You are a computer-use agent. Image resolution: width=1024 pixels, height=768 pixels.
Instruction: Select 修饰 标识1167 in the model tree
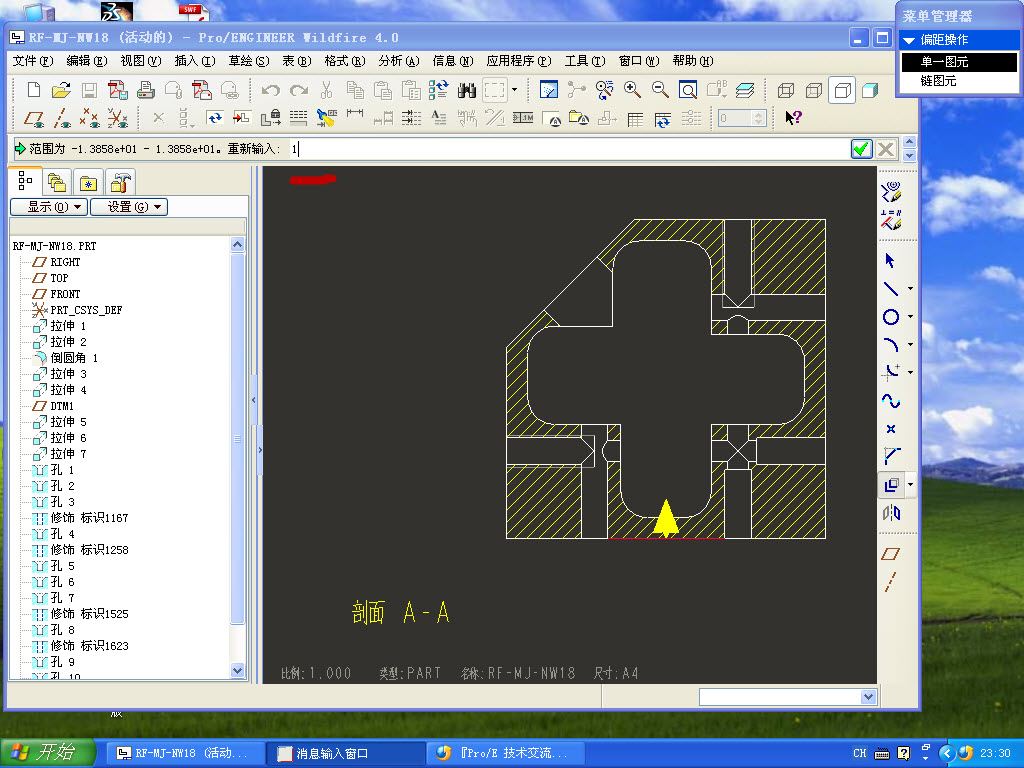(80, 518)
